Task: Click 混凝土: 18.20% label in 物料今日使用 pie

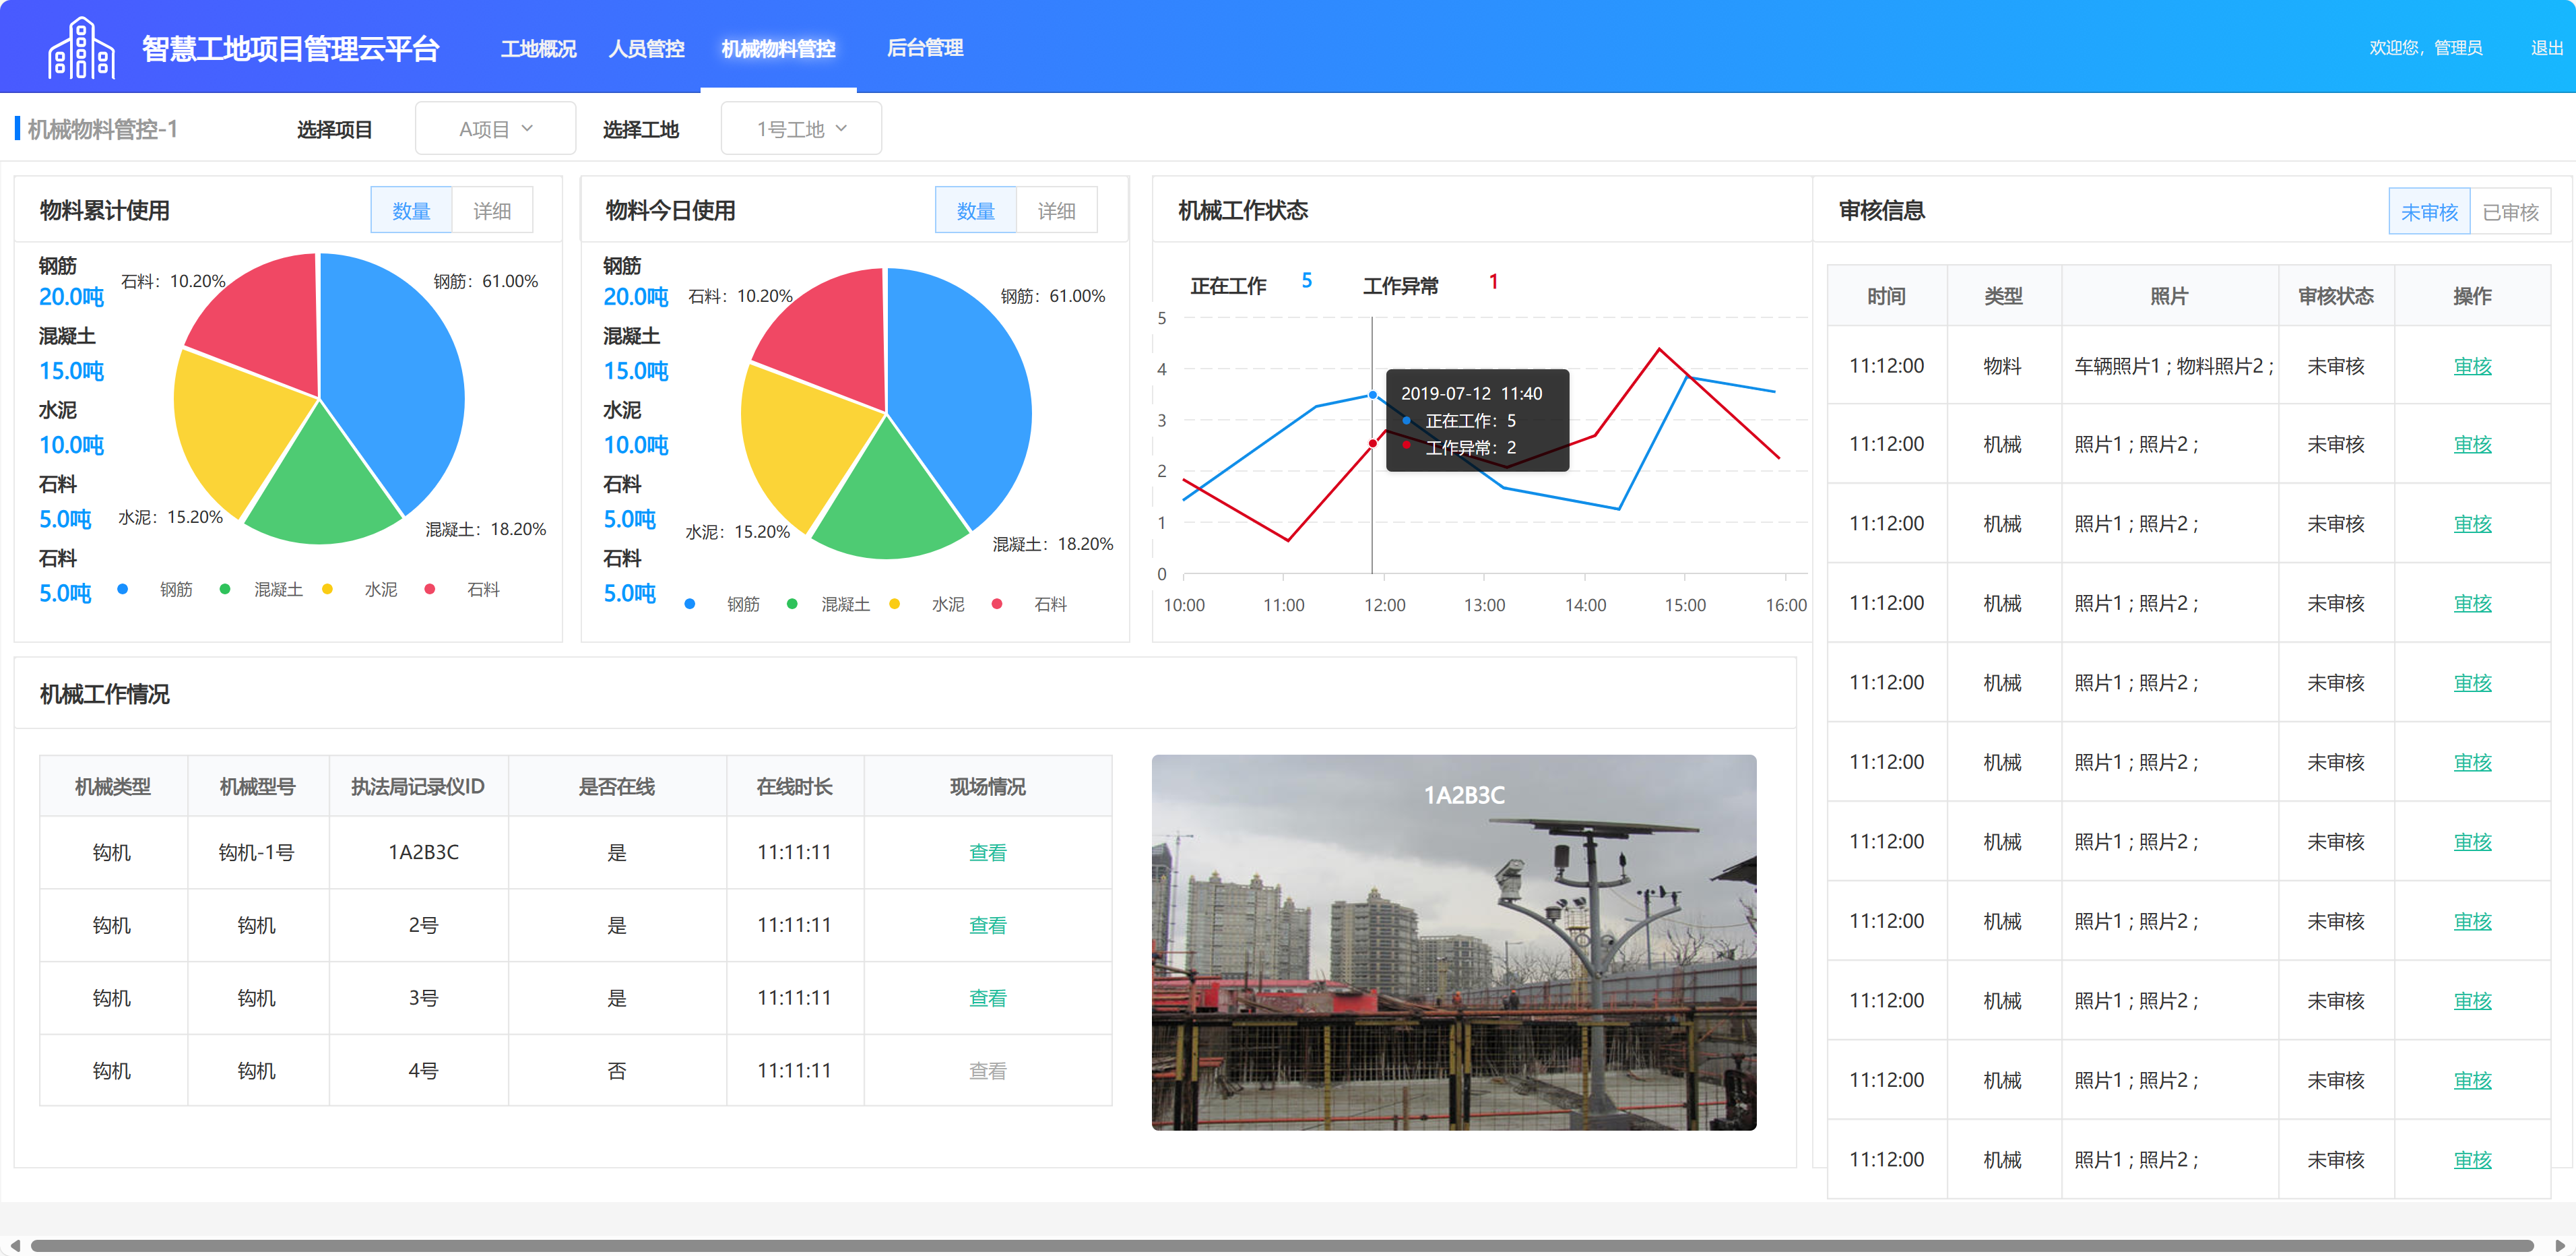Action: (1052, 544)
